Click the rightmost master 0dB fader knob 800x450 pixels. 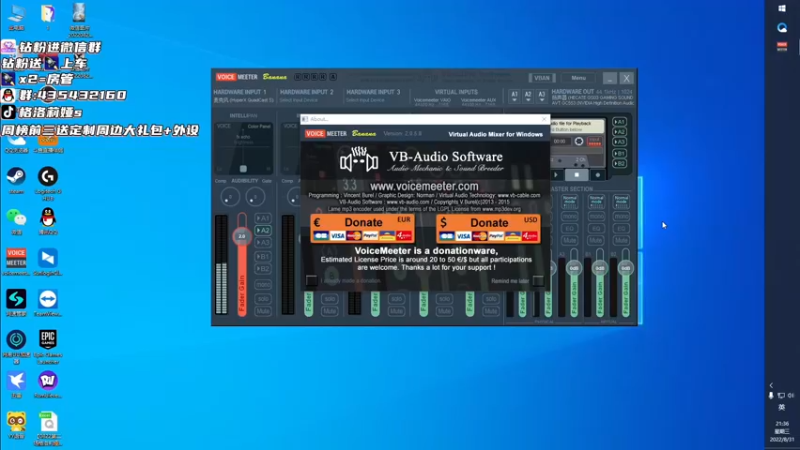pyautogui.click(x=626, y=268)
